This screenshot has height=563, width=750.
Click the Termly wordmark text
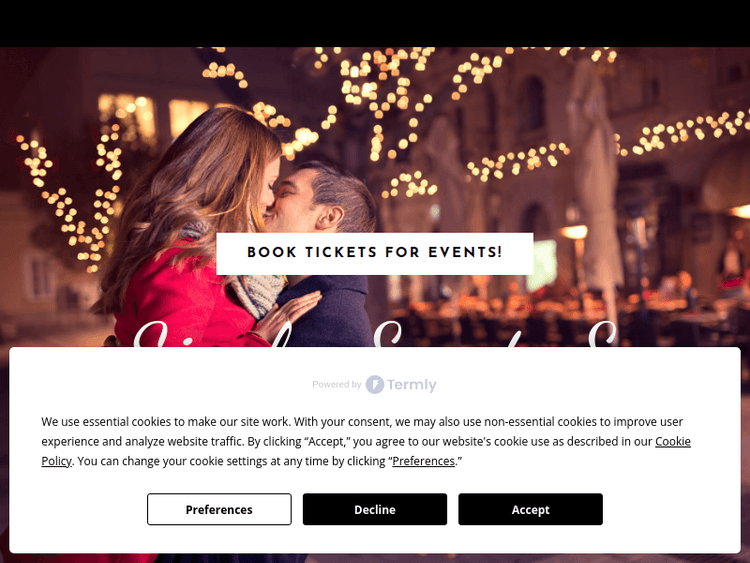(411, 385)
